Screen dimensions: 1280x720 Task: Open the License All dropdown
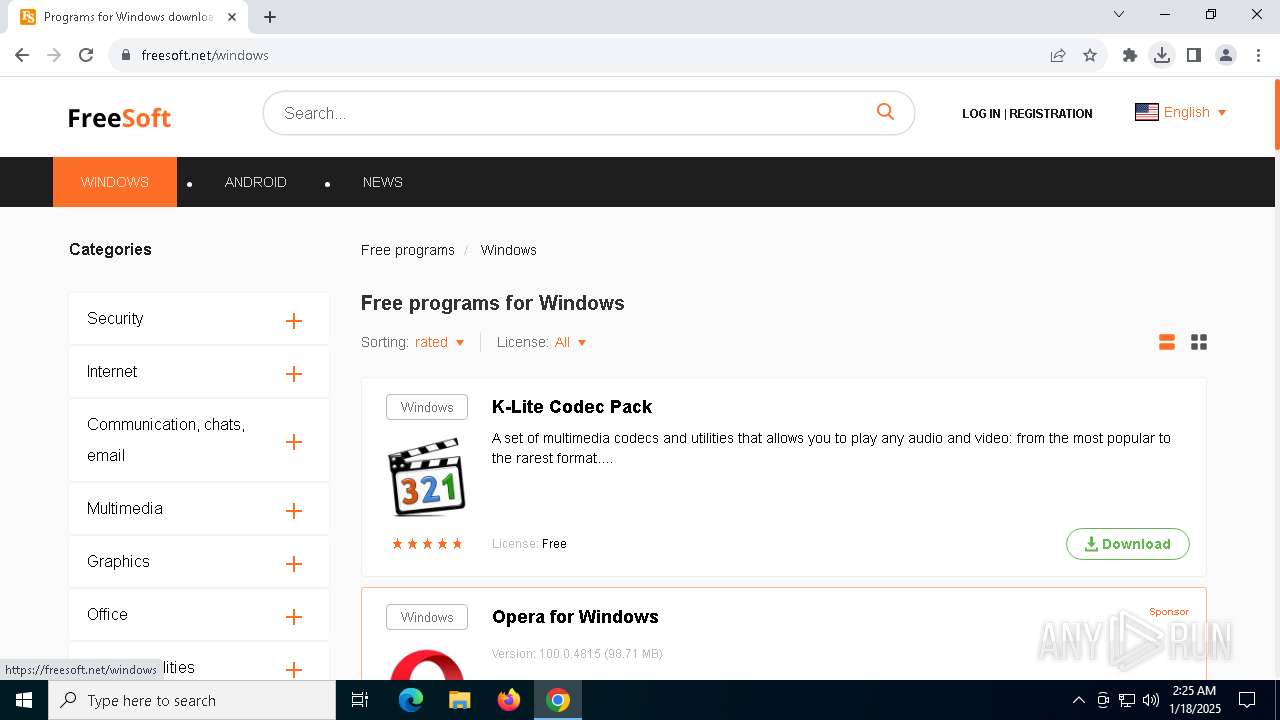(570, 342)
